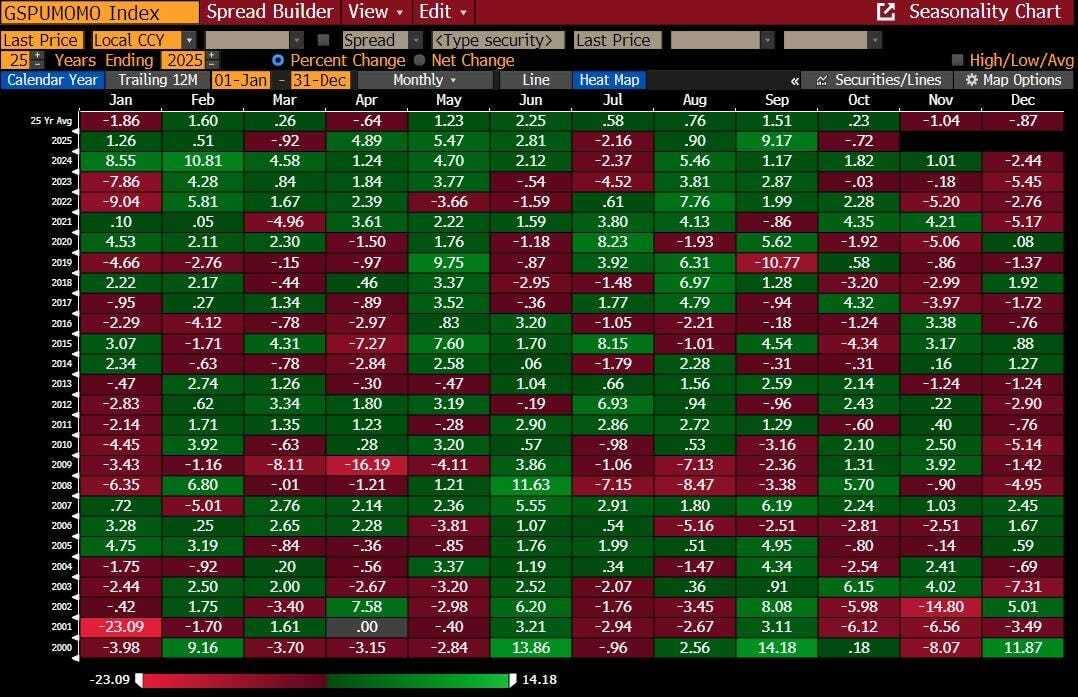This screenshot has height=697, width=1078.
Task: Expand the Monthly frequency dropdown
Action: 425,80
